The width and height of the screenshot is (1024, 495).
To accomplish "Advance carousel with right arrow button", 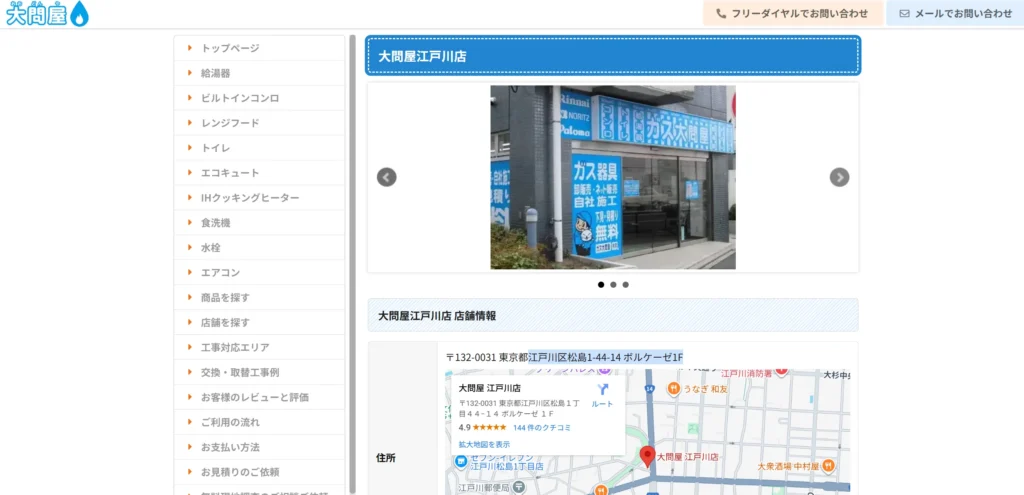I will 839,177.
